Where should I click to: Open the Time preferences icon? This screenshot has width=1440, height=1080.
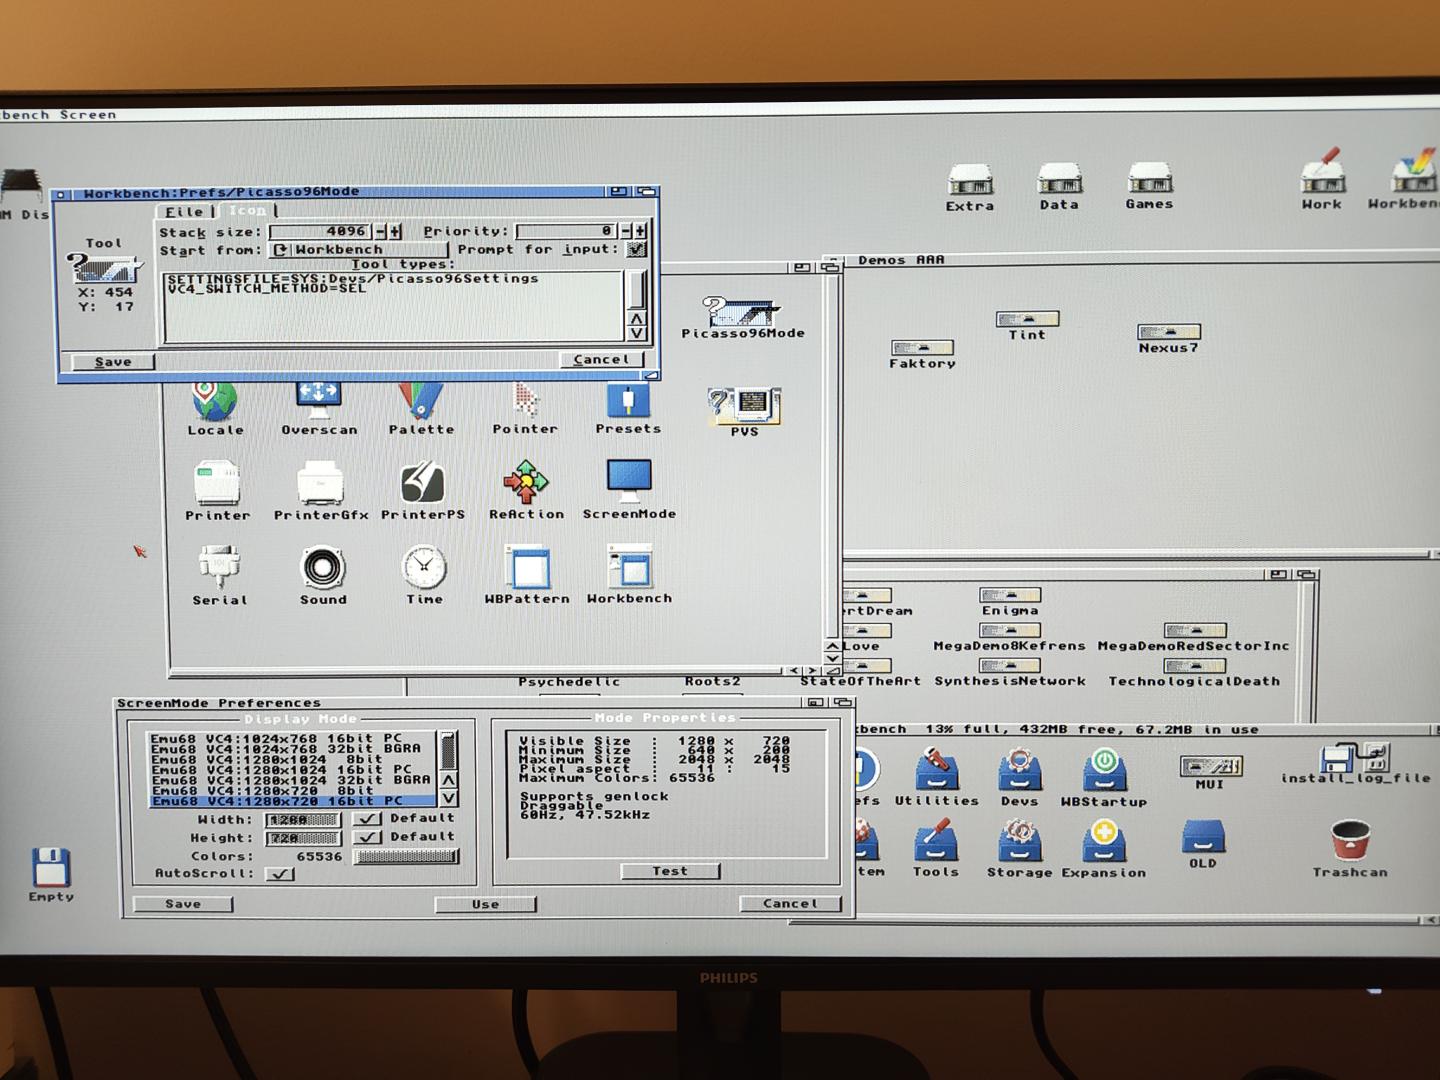point(424,567)
